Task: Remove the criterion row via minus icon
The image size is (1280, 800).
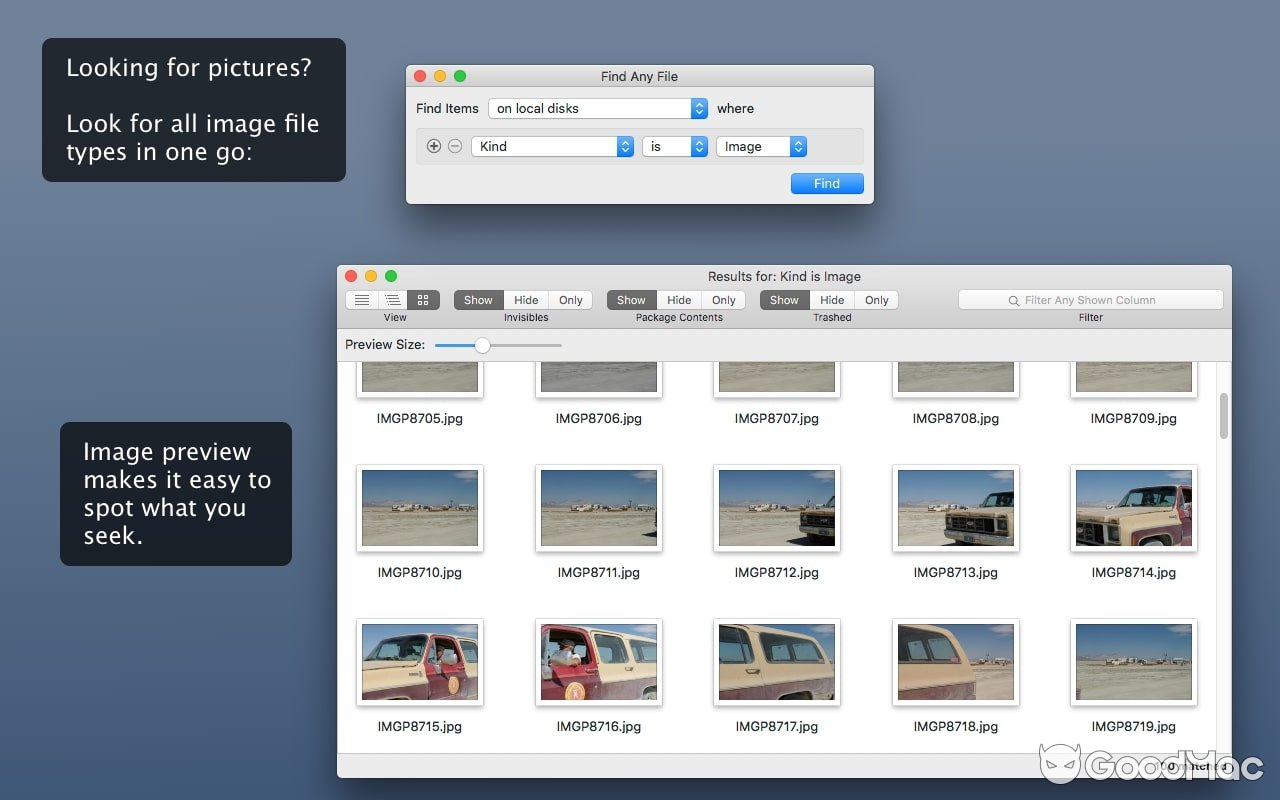Action: tap(456, 146)
